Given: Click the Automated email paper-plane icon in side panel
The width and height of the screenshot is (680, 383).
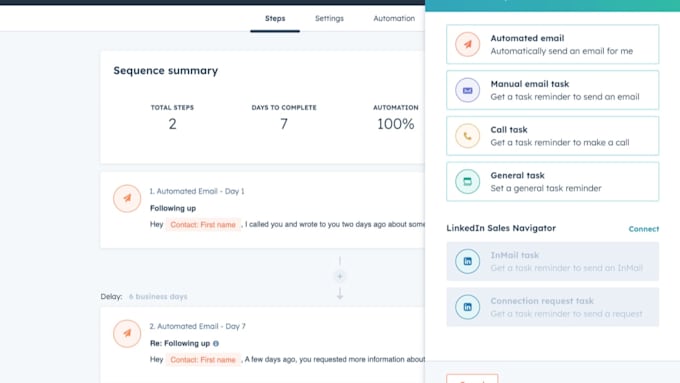Looking at the screenshot, I should click(468, 44).
